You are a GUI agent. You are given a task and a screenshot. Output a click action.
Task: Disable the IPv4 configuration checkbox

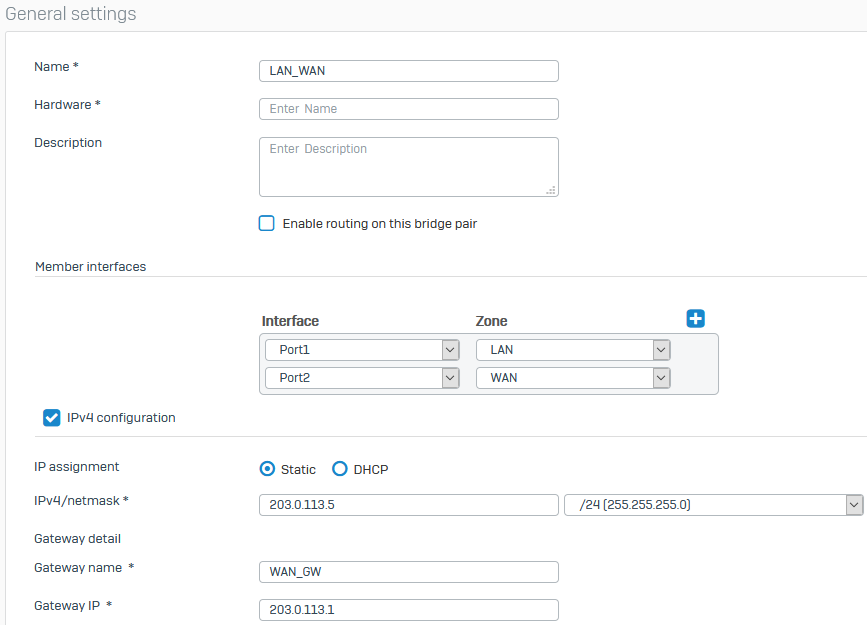[51, 417]
